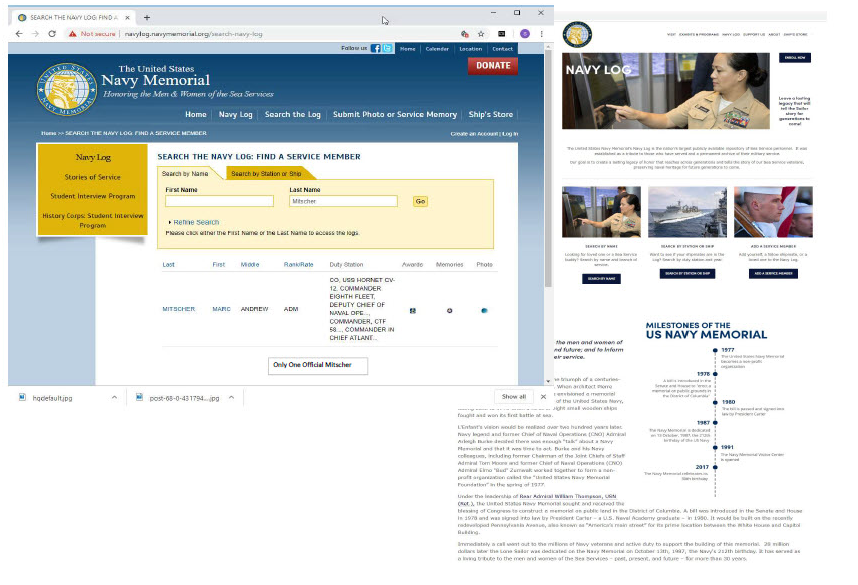Click Show all downloads button
The height and width of the screenshot is (585, 858).
click(514, 397)
